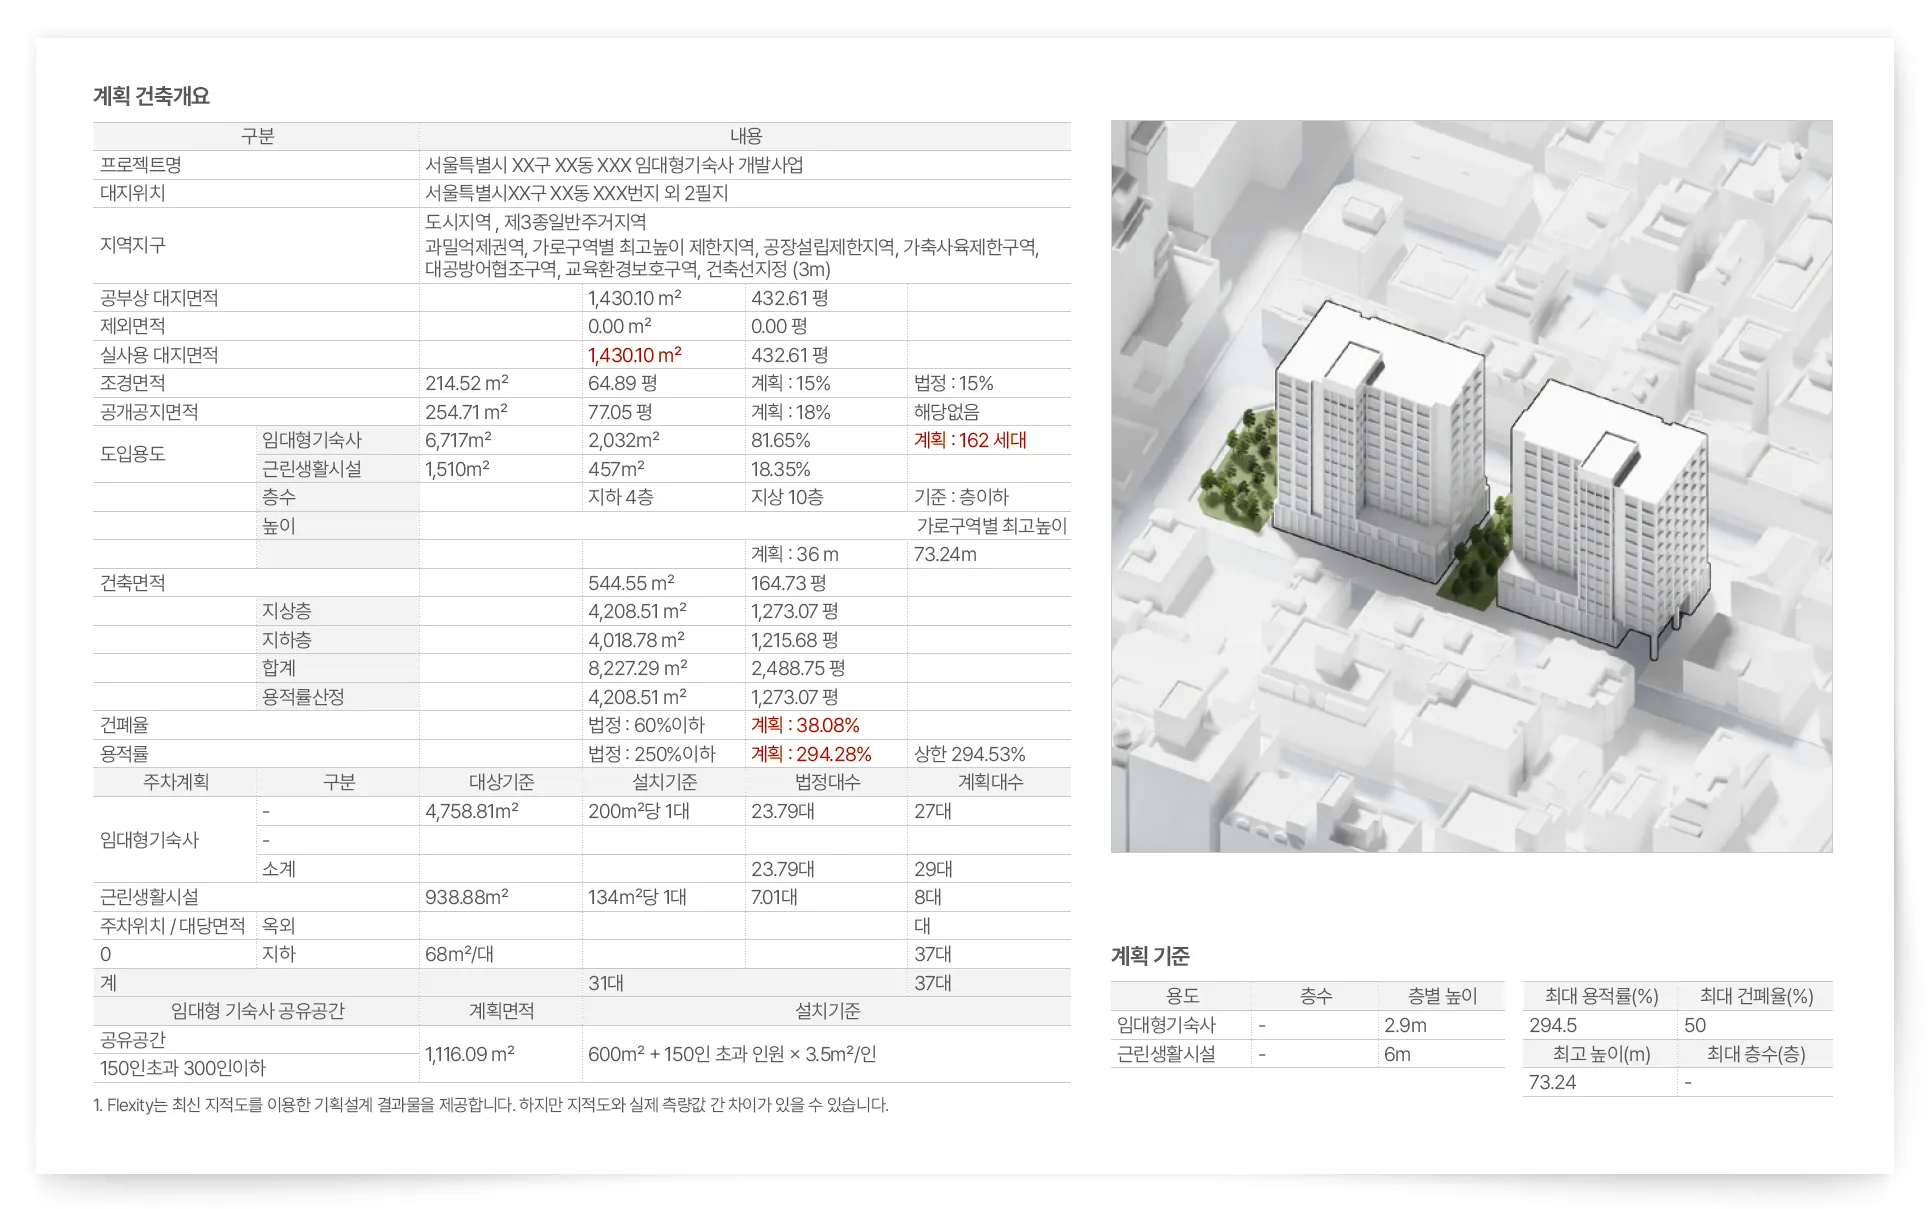Screen dimensions: 1932x1209
Task: Click the 계획대수 column header
Action: tap(990, 782)
